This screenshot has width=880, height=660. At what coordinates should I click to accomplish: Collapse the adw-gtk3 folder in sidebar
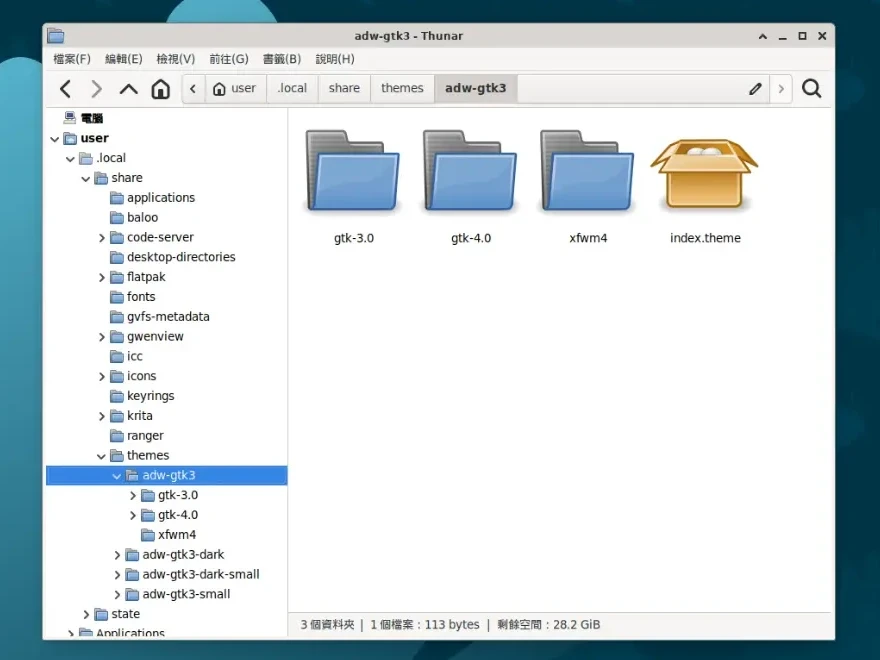click(x=116, y=475)
